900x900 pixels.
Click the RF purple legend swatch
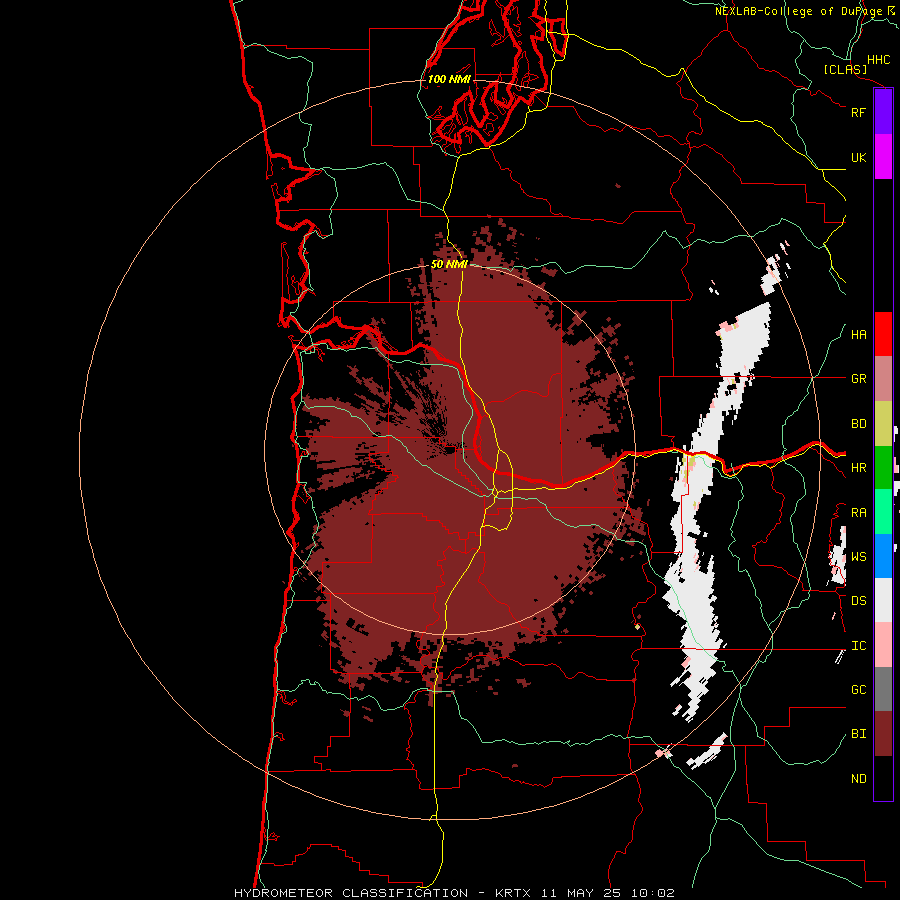pyautogui.click(x=883, y=112)
